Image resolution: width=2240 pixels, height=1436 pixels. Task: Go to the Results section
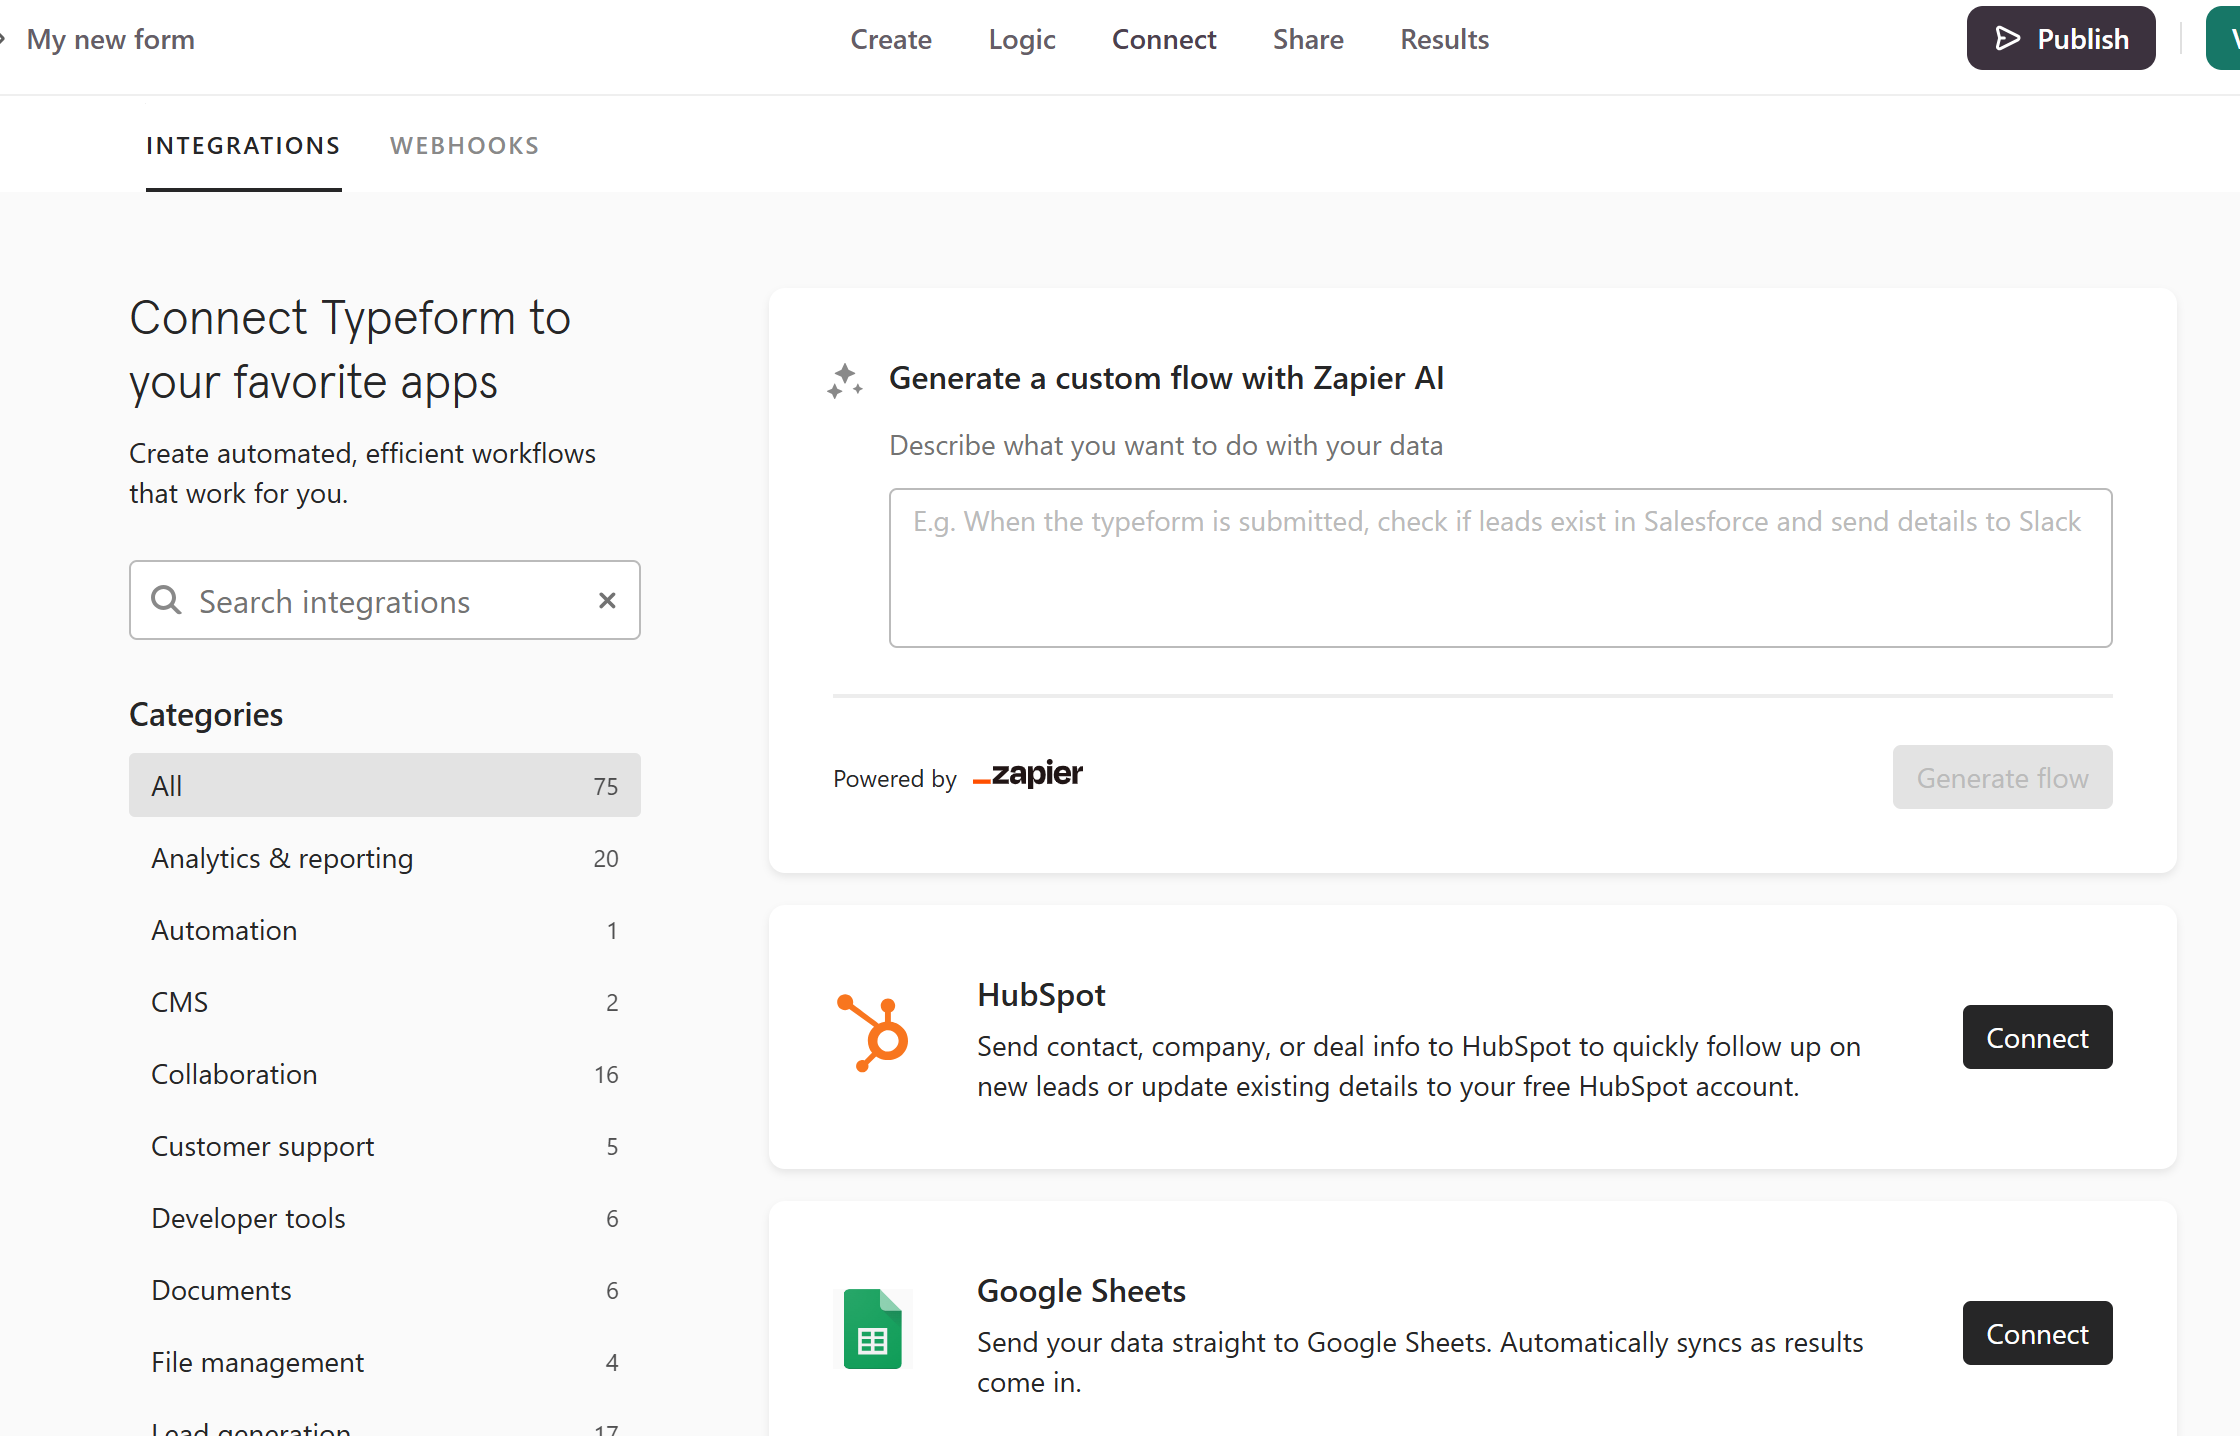1444,40
